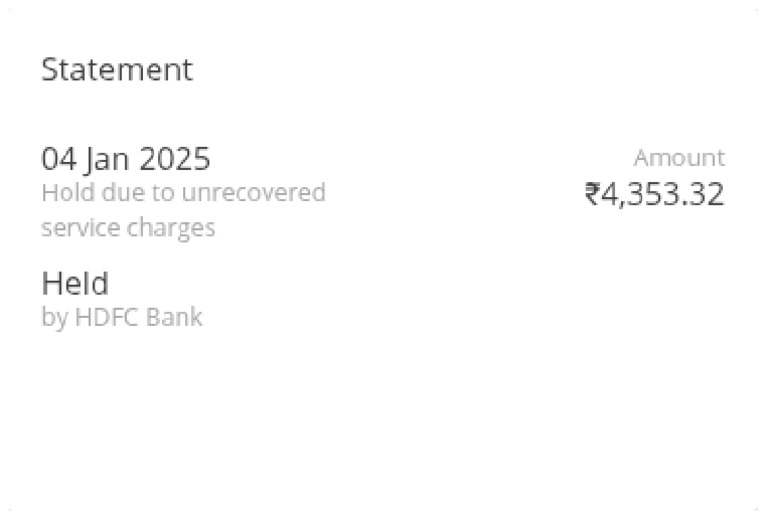768x520 pixels.
Task: Click the by HDFC Bank text
Action: [121, 318]
